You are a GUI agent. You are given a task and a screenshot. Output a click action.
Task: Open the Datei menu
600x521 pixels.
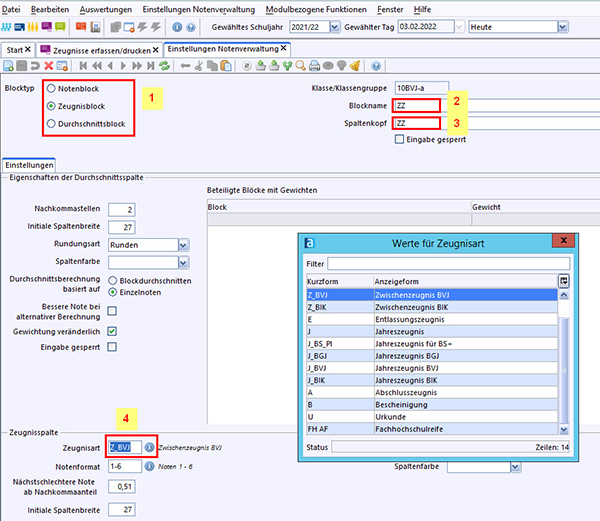point(11,9)
